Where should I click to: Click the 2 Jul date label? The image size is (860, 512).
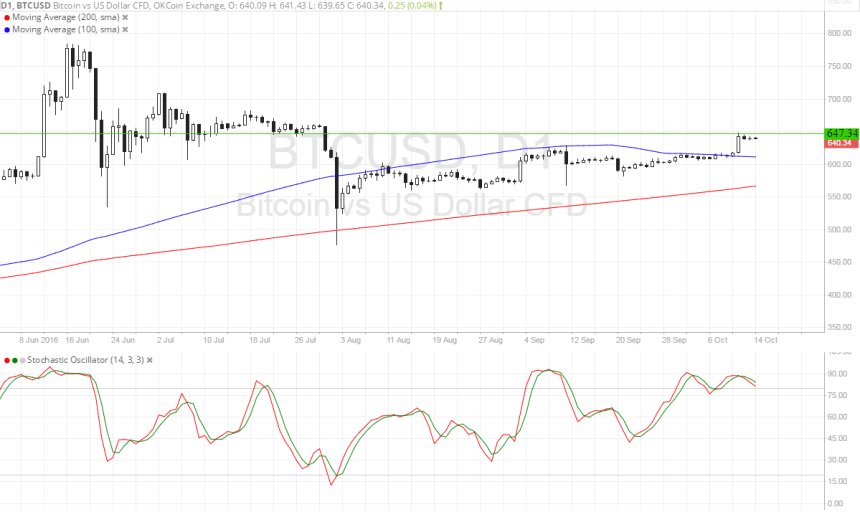tap(166, 340)
